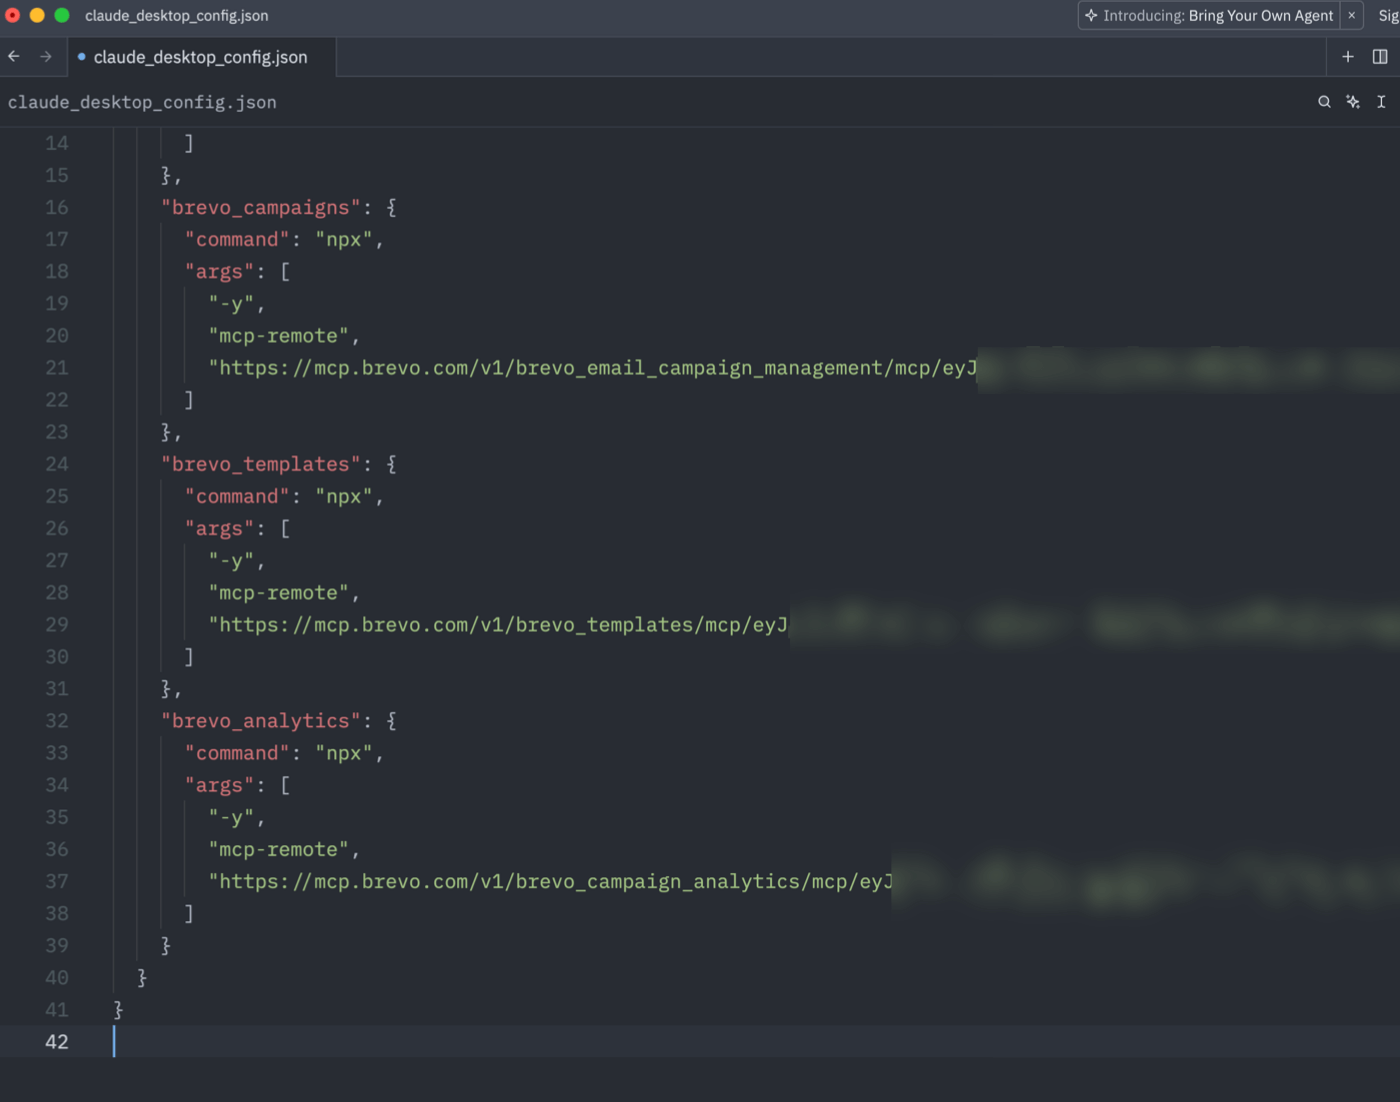This screenshot has height=1102, width=1400.
Task: Click the "npx" value on line 25
Action: pyautogui.click(x=343, y=496)
